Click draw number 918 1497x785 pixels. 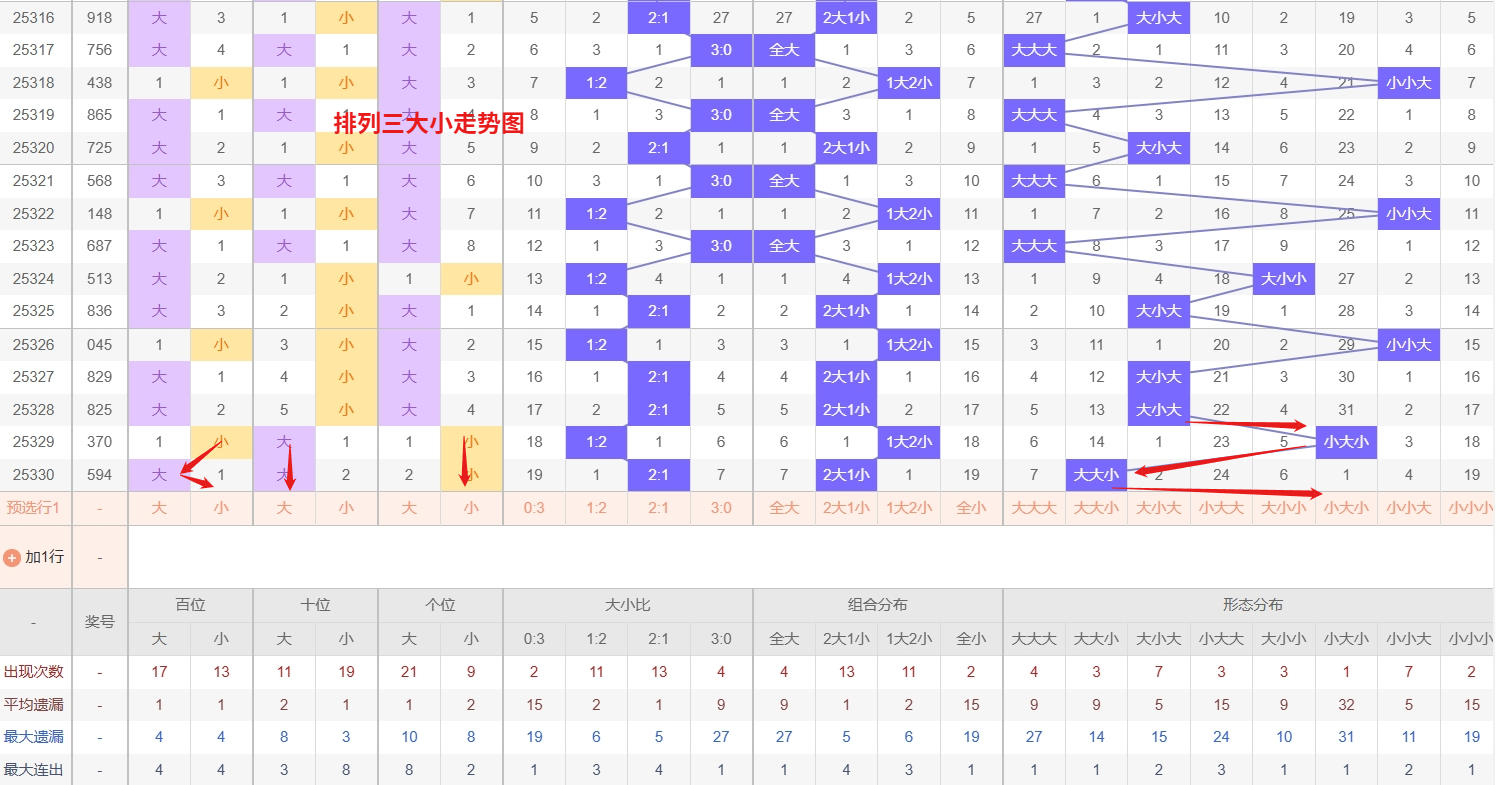point(100,17)
